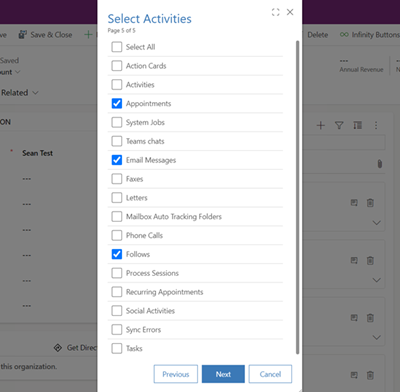Screen dimensions: 400x392
Task: Click the Recurring Appointments label
Action: pos(164,292)
